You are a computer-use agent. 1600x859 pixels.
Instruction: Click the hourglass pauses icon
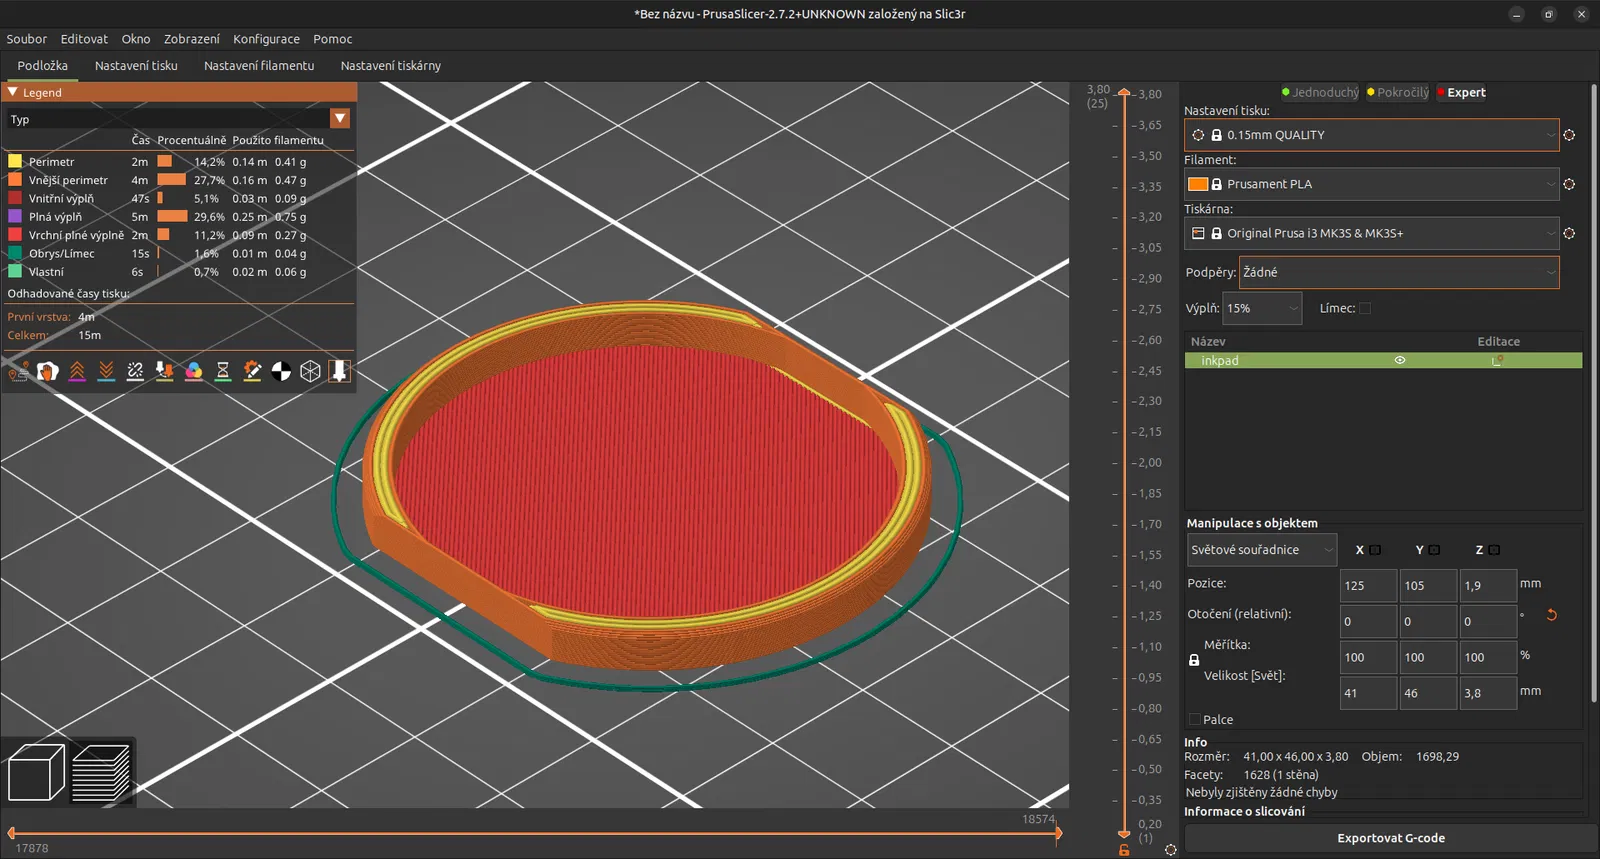223,372
